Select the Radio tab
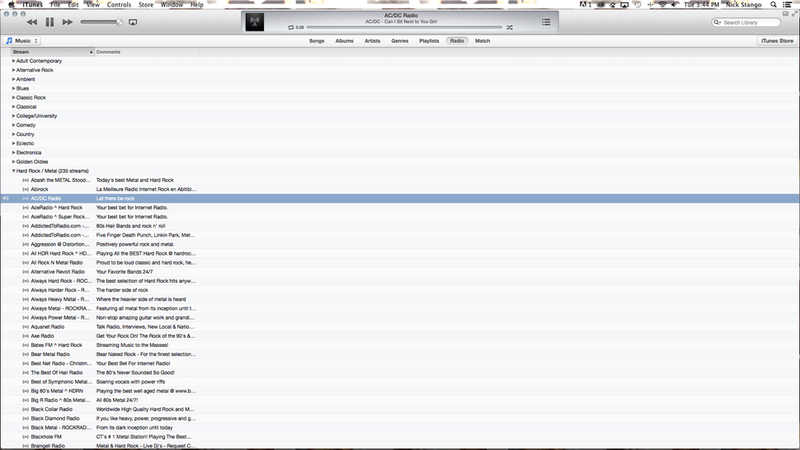800x450 pixels. click(x=457, y=41)
